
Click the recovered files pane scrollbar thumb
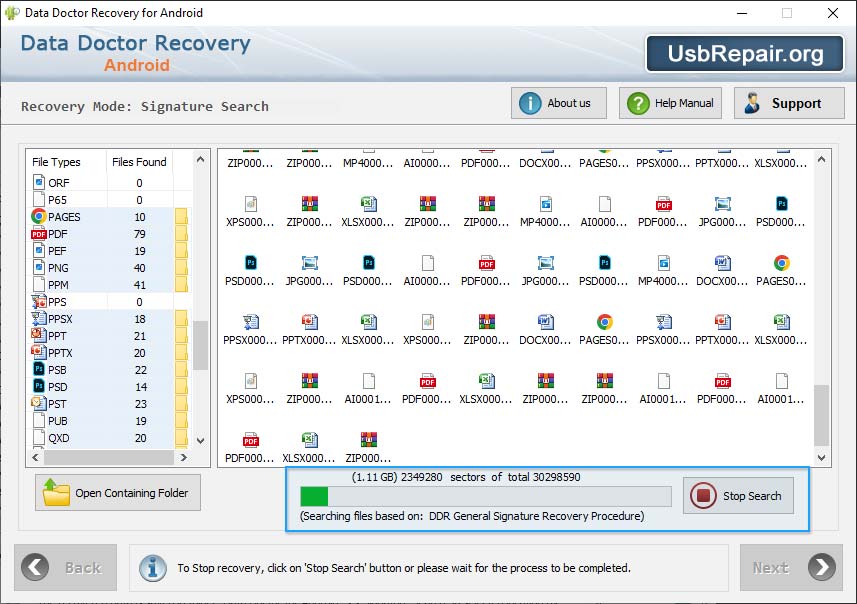coord(821,415)
